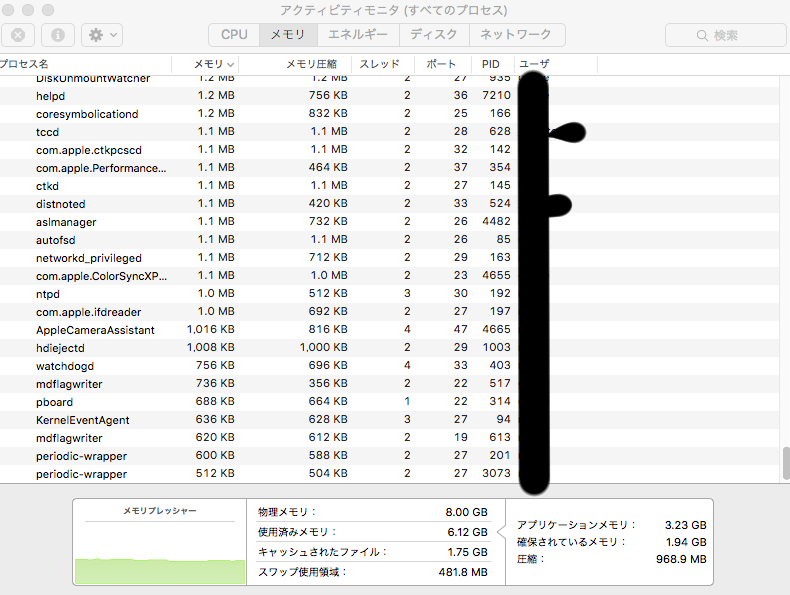Select the com.apple.ctkpcscd process row
The image size is (790, 595).
point(390,150)
